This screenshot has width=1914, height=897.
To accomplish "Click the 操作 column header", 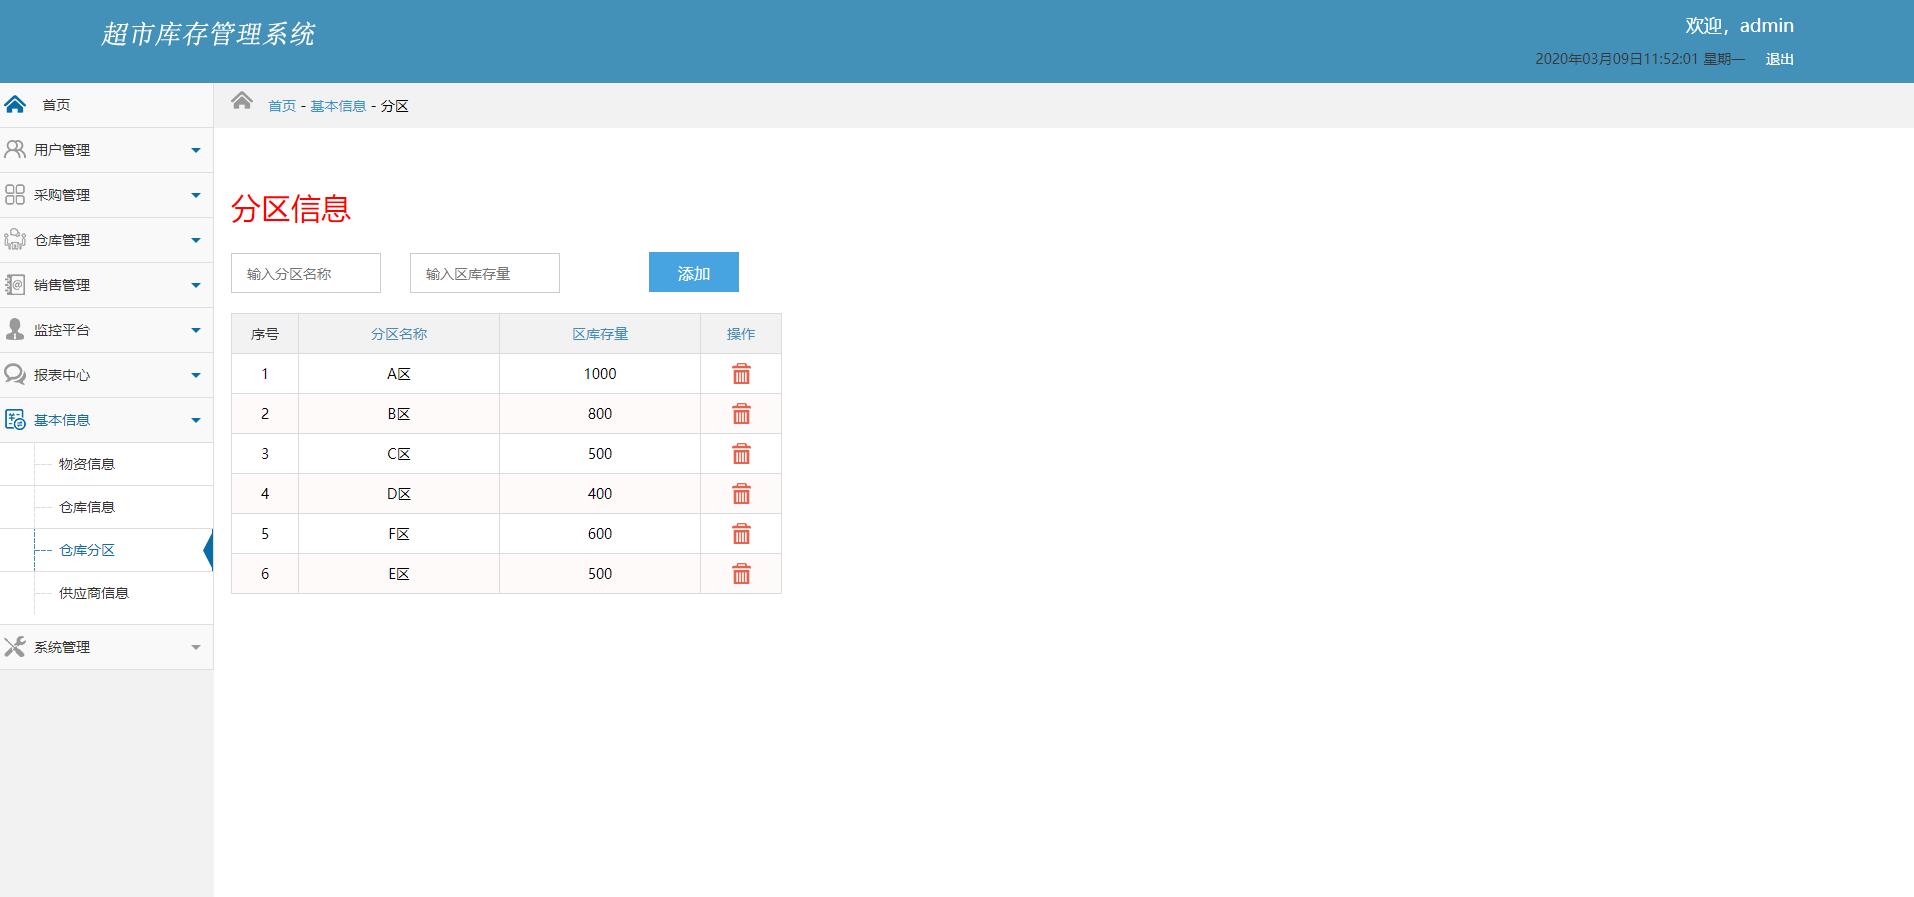I will tap(741, 334).
